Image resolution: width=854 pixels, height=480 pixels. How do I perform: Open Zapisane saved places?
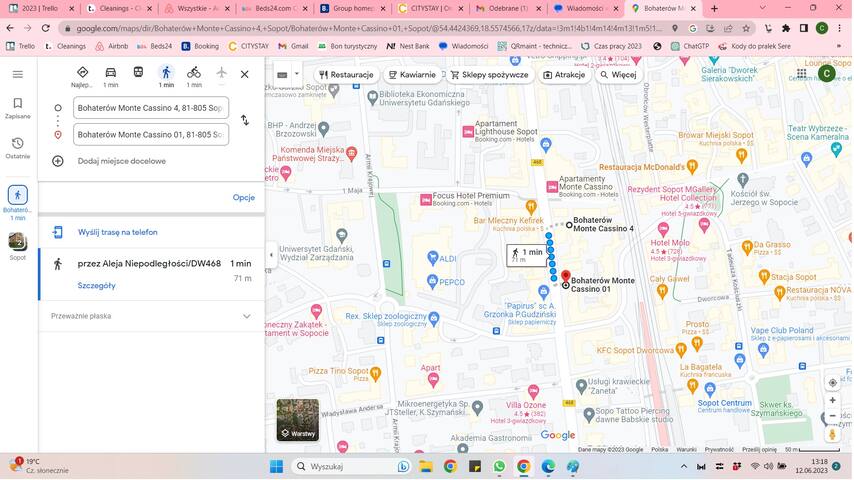tap(17, 108)
